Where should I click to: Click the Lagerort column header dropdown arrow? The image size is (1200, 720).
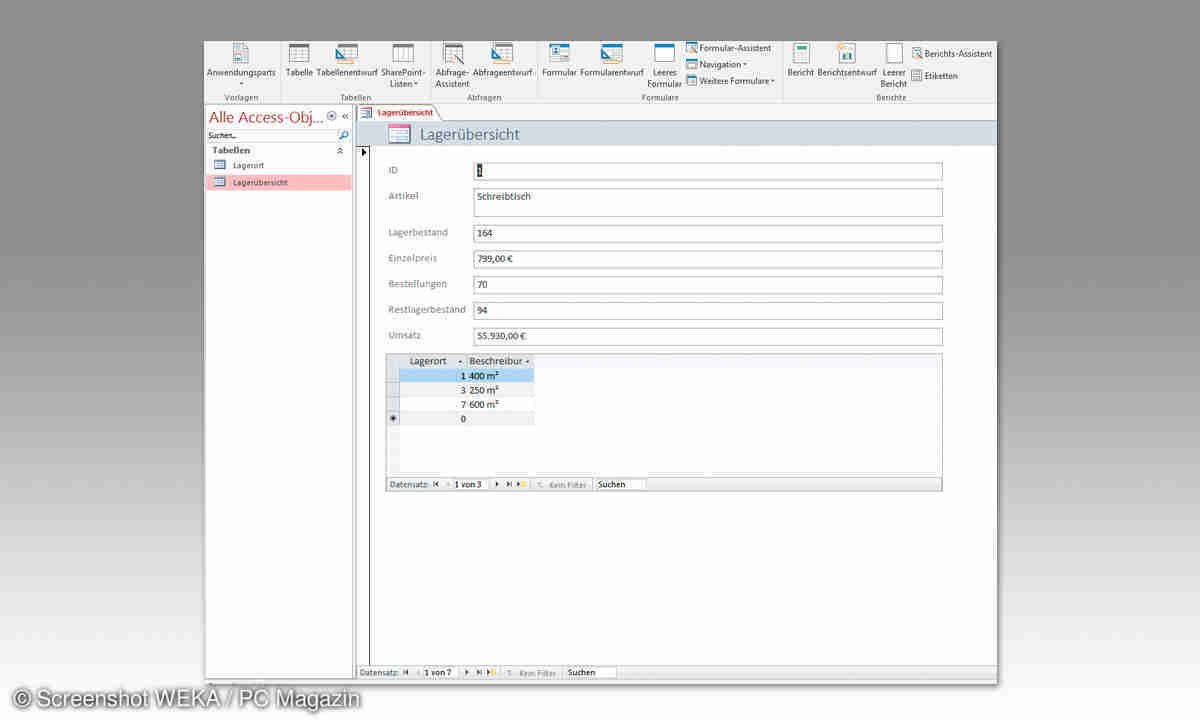(x=460, y=361)
